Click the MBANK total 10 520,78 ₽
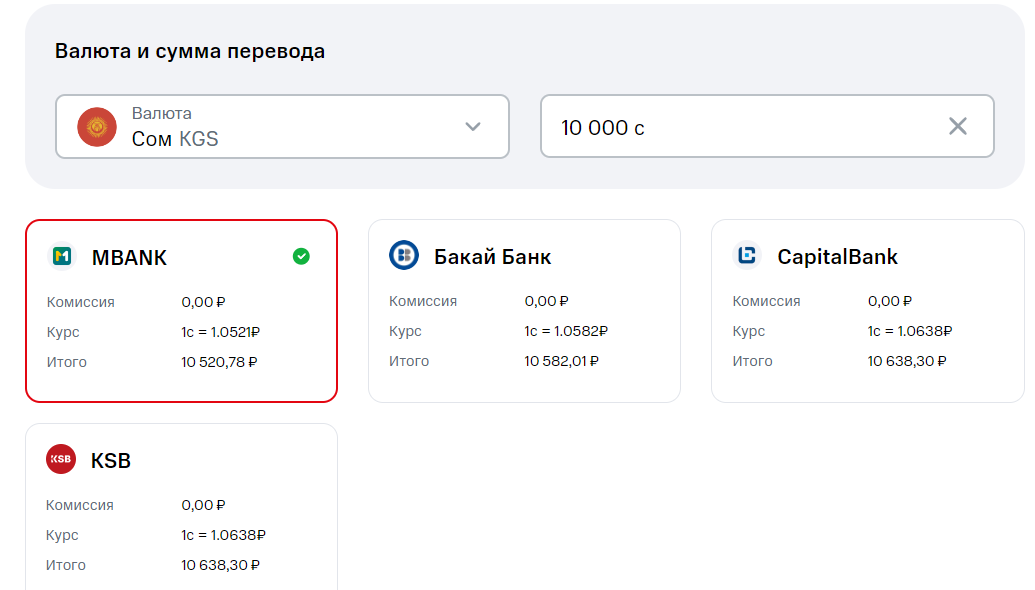This screenshot has width=1035, height=590. [219, 362]
